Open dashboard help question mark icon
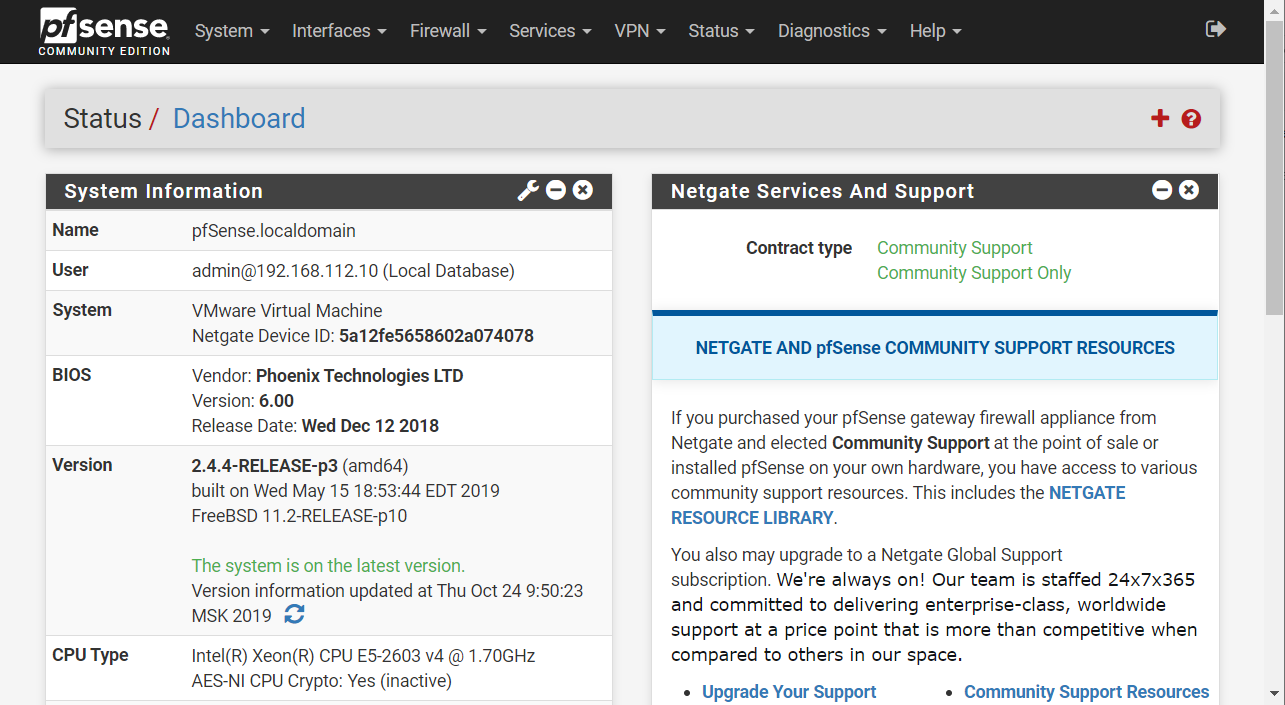 coord(1191,119)
